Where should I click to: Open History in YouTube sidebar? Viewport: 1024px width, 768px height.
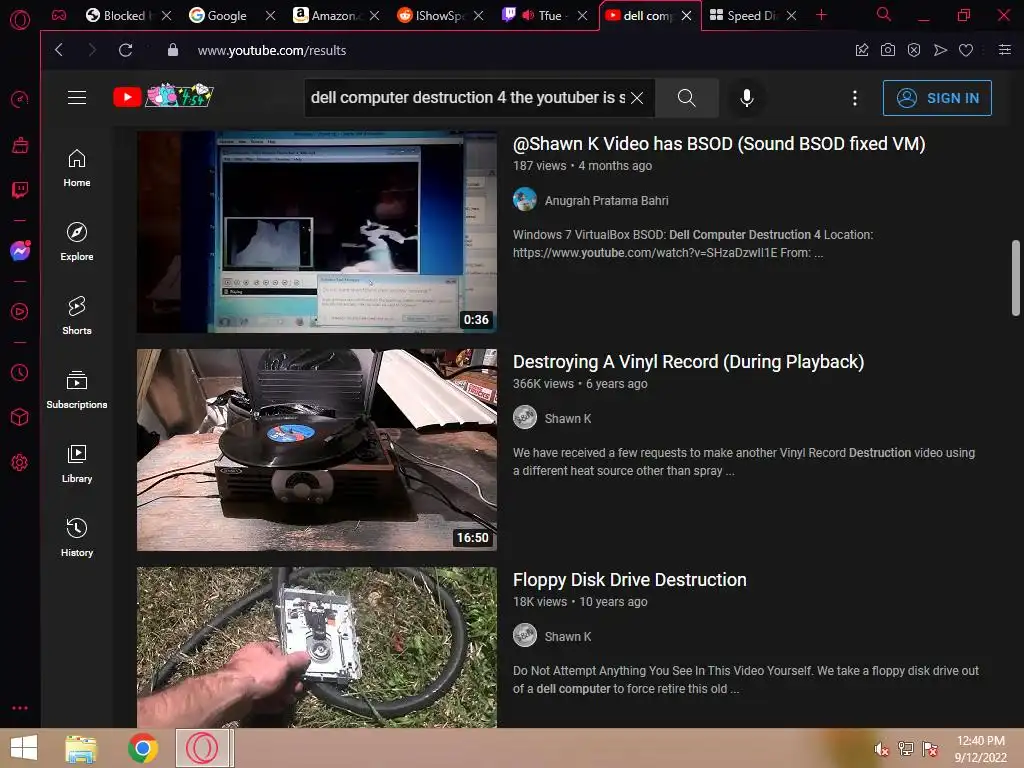[77, 537]
